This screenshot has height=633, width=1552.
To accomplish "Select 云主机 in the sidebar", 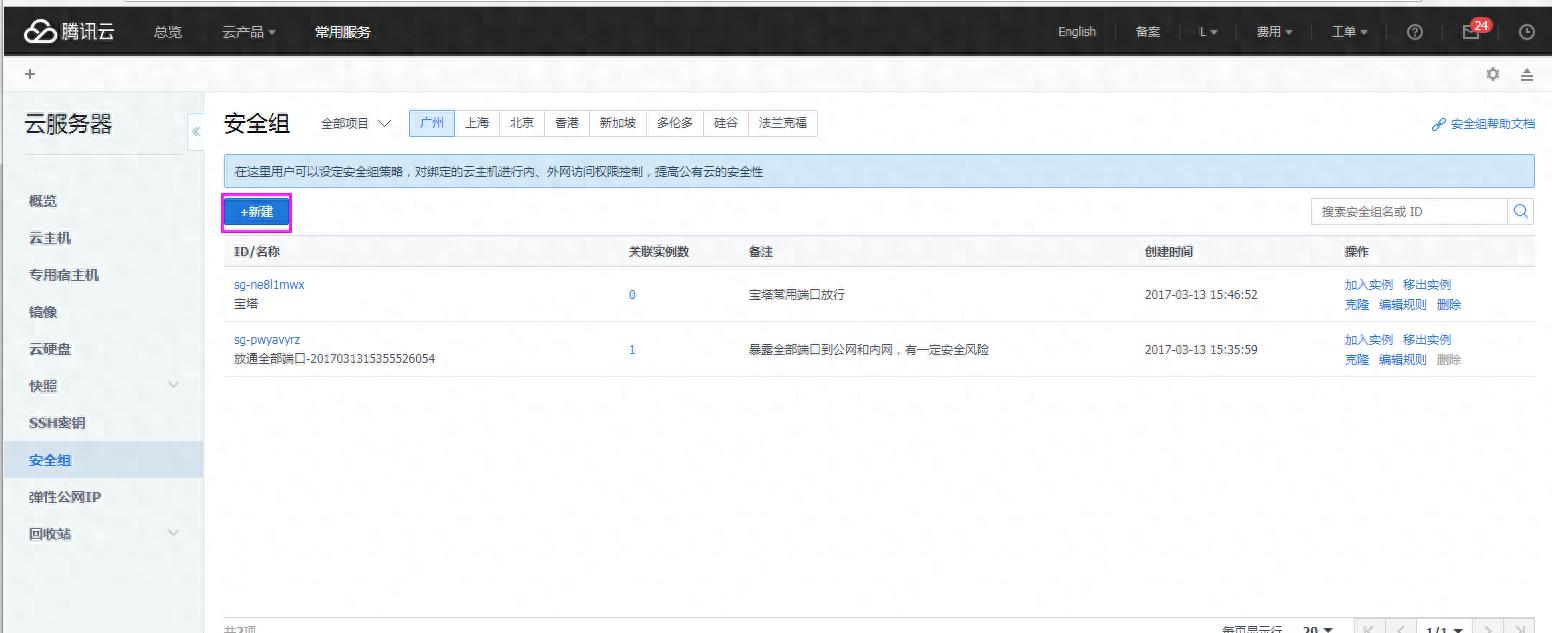I will (50, 238).
